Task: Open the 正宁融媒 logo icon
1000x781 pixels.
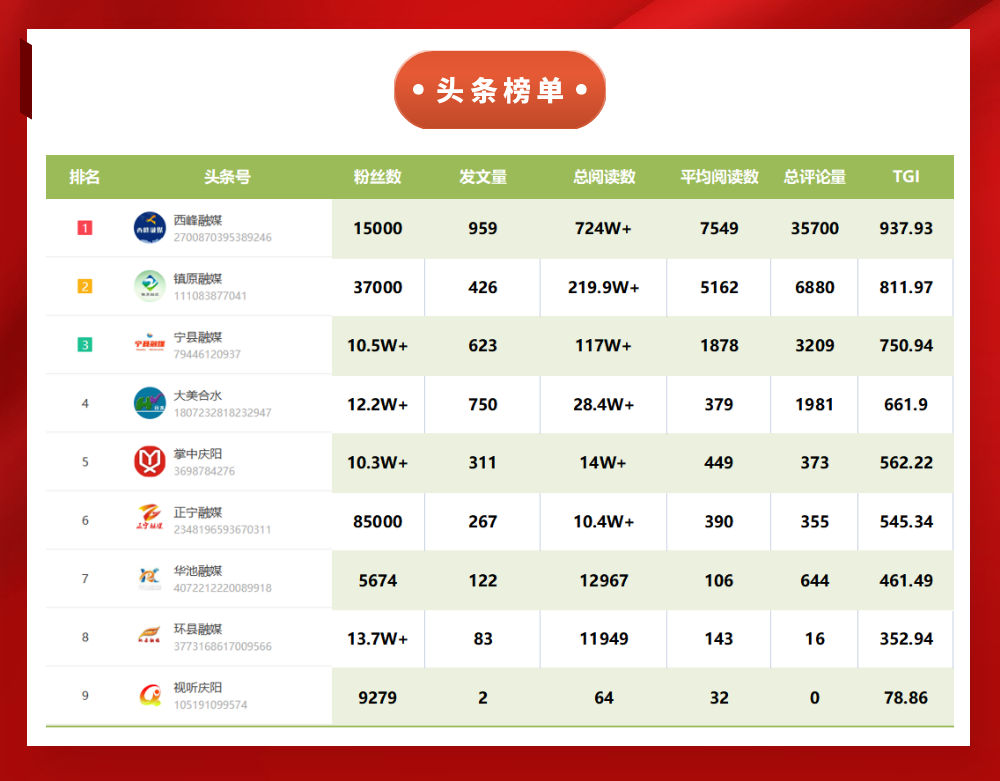Action: tap(150, 520)
